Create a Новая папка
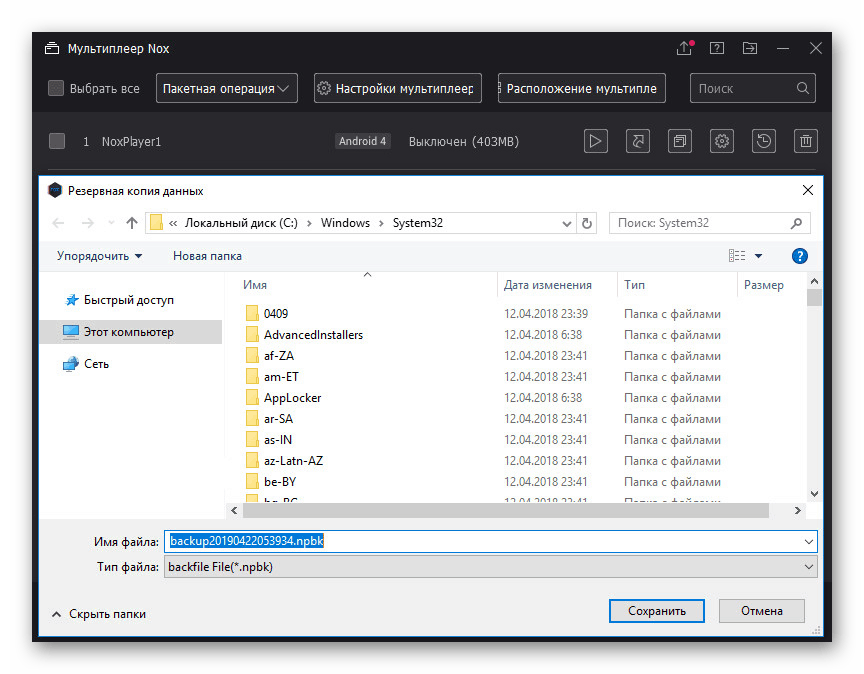The width and height of the screenshot is (864, 674). click(207, 256)
